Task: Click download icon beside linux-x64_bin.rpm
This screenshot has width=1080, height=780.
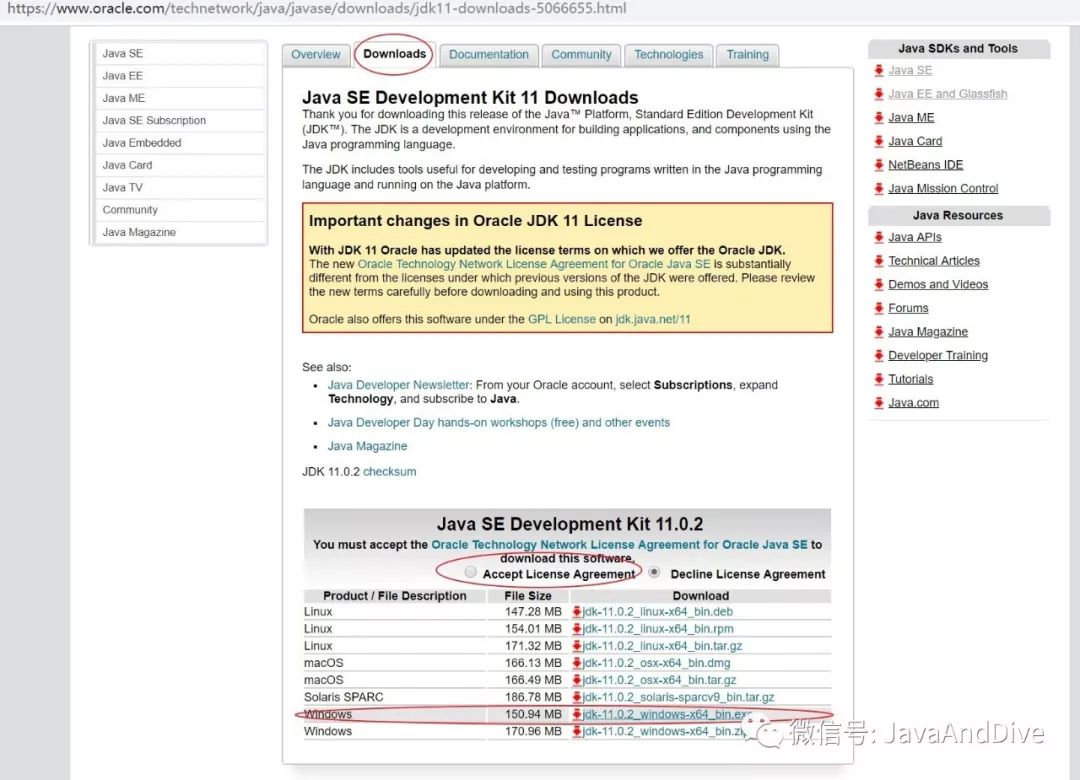Action: tap(577, 629)
